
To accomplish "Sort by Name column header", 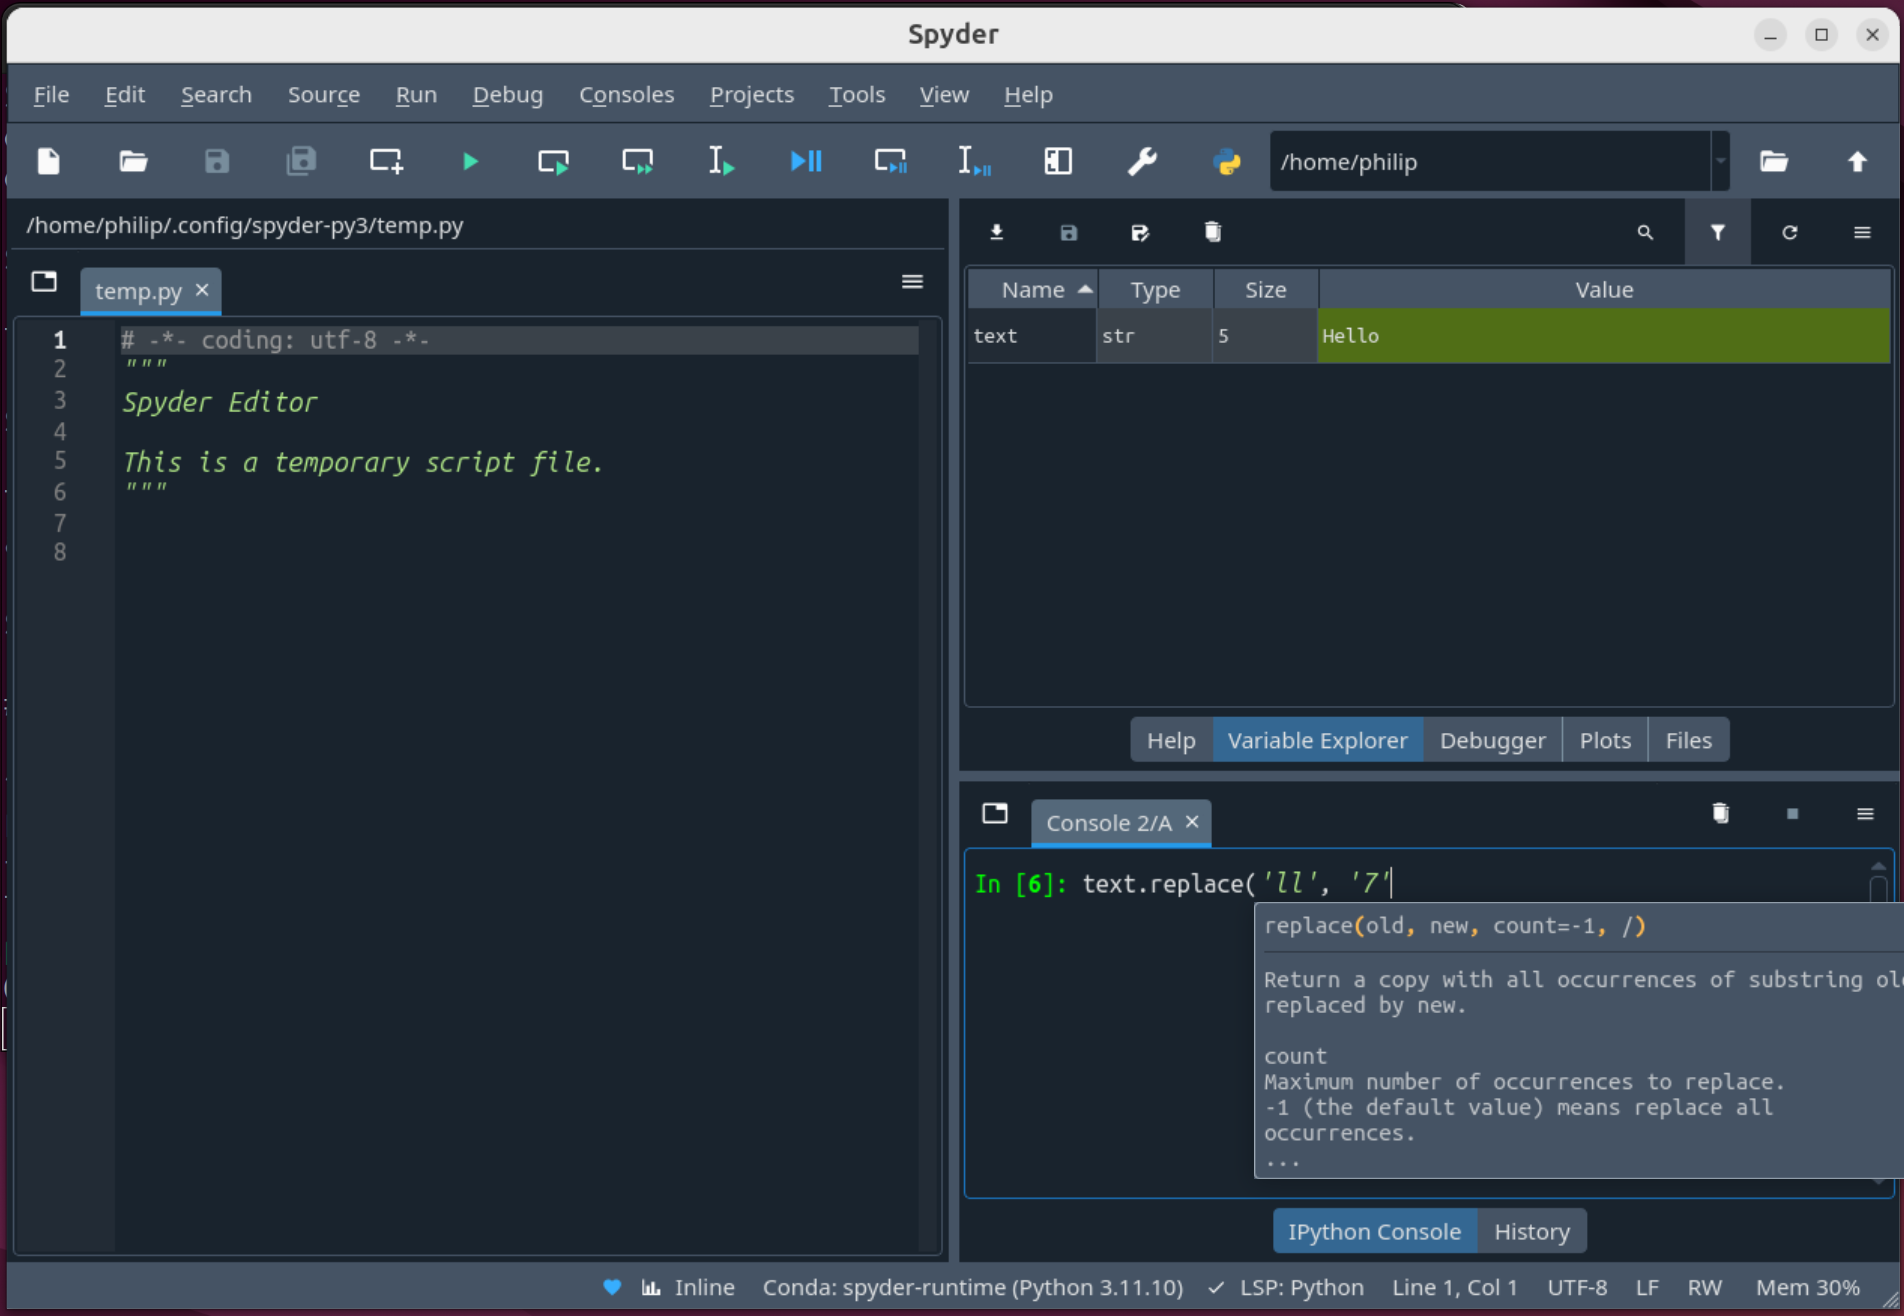I will click(1033, 289).
